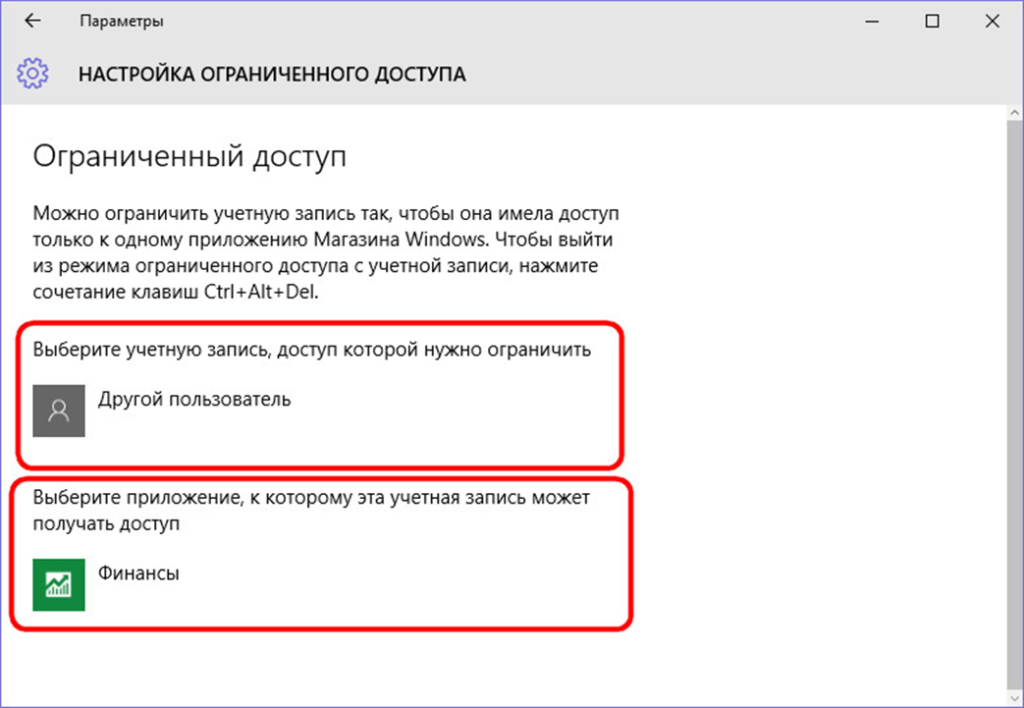Image resolution: width=1024 pixels, height=708 pixels.
Task: Click the description paragraph about Магазина Windows
Action: click(325, 241)
